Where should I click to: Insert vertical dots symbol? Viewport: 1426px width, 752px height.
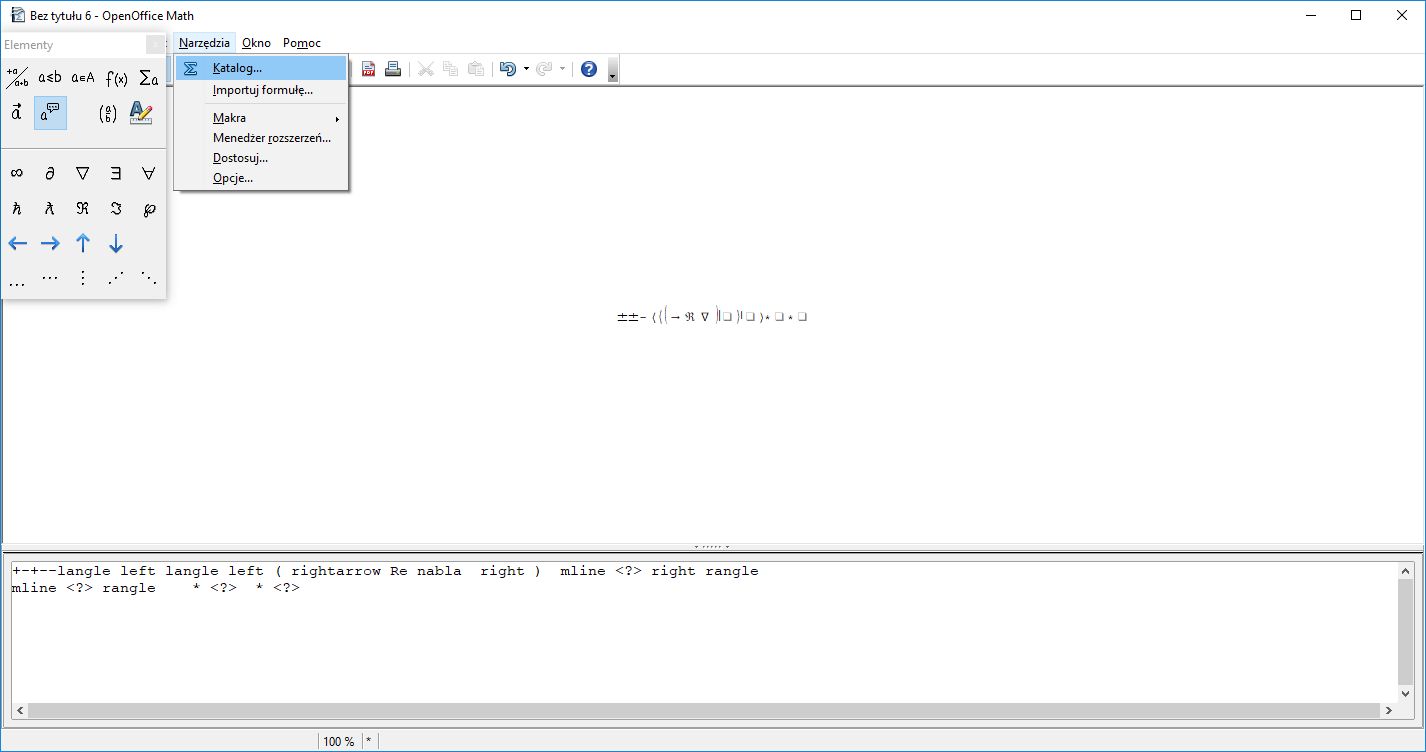pyautogui.click(x=83, y=278)
